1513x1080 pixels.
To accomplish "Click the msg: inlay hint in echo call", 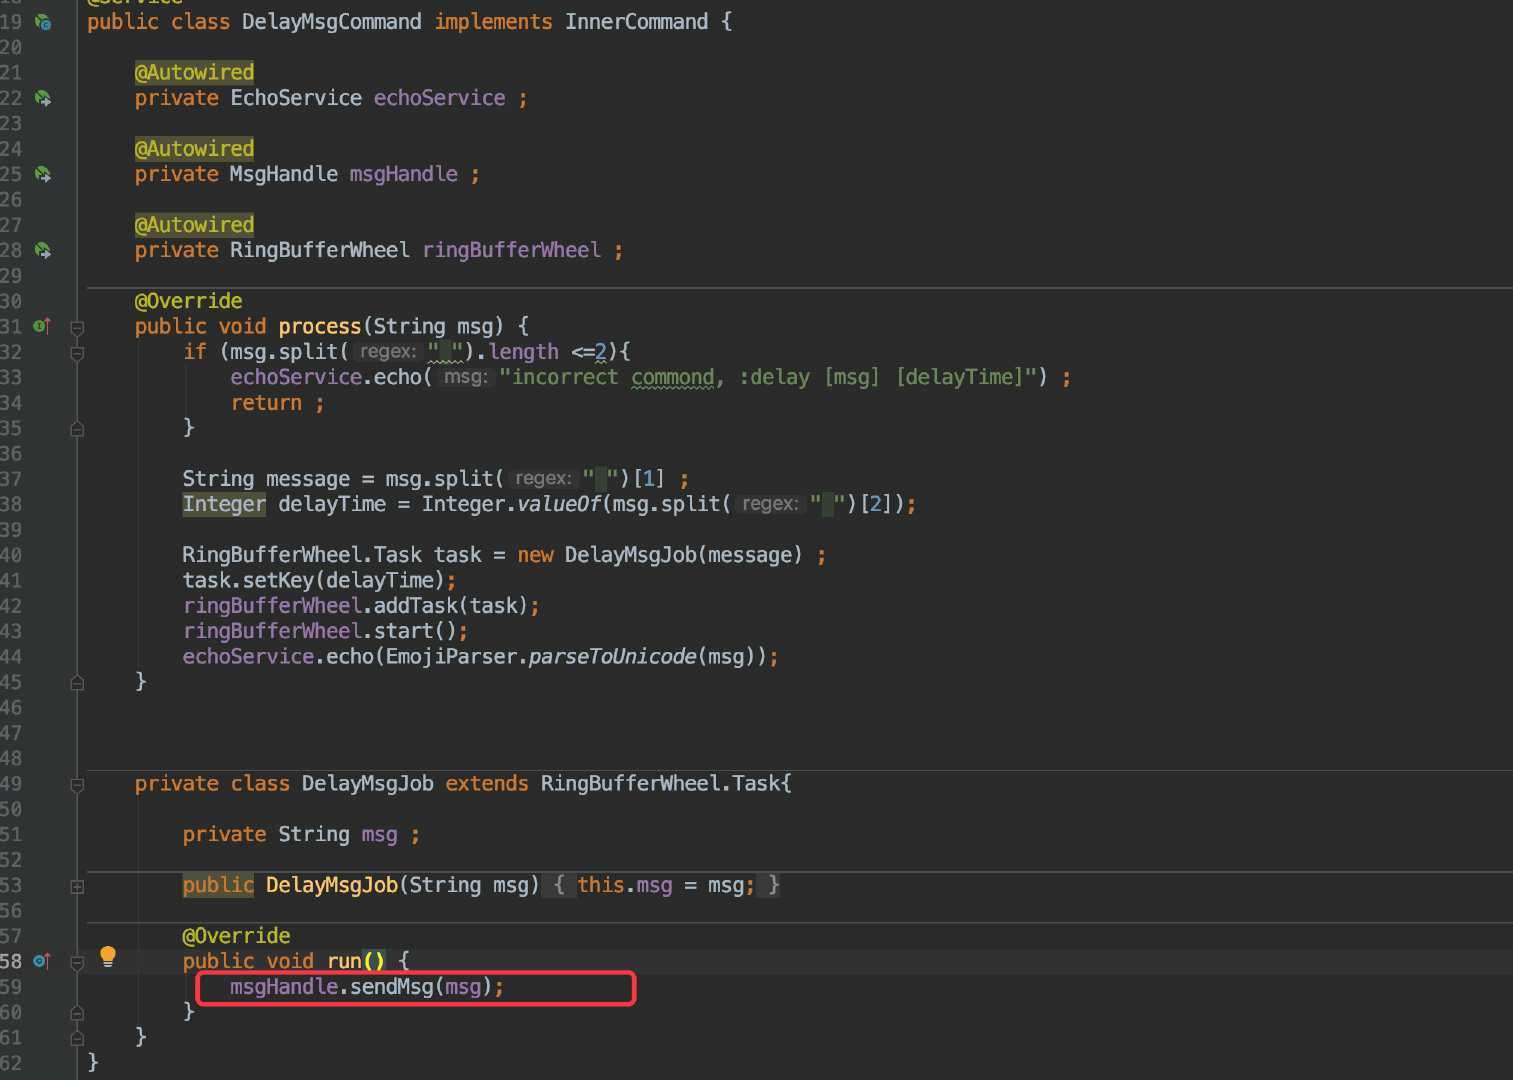I will tap(465, 377).
